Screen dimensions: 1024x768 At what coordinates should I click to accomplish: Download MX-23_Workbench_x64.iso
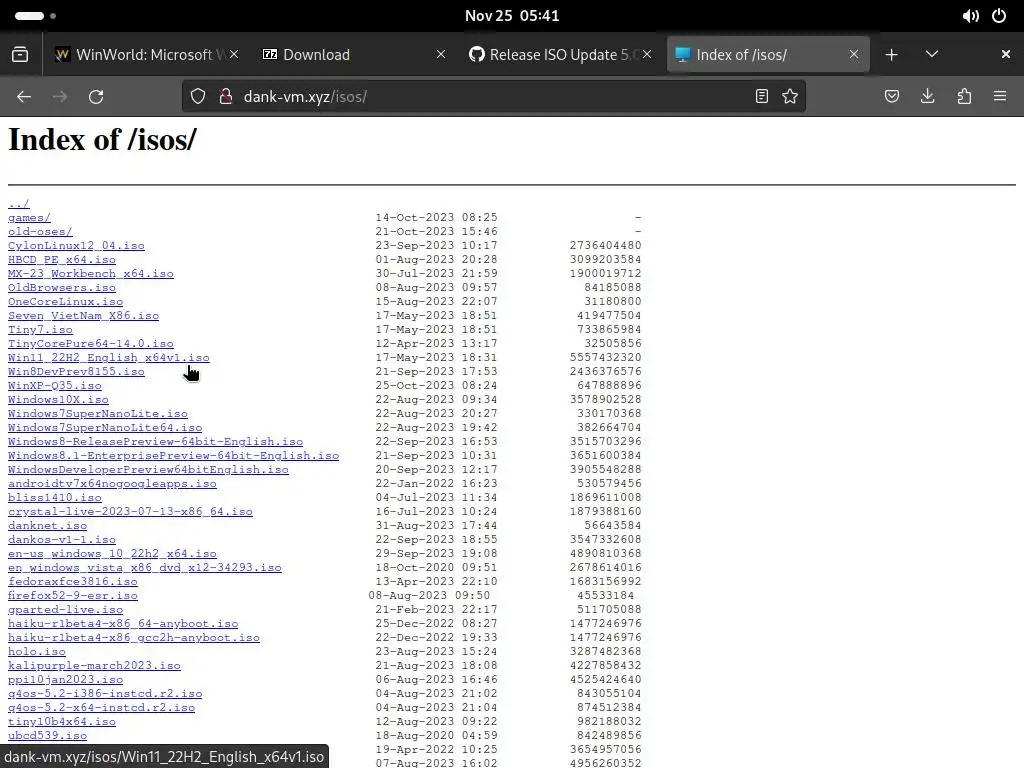[x=91, y=274]
